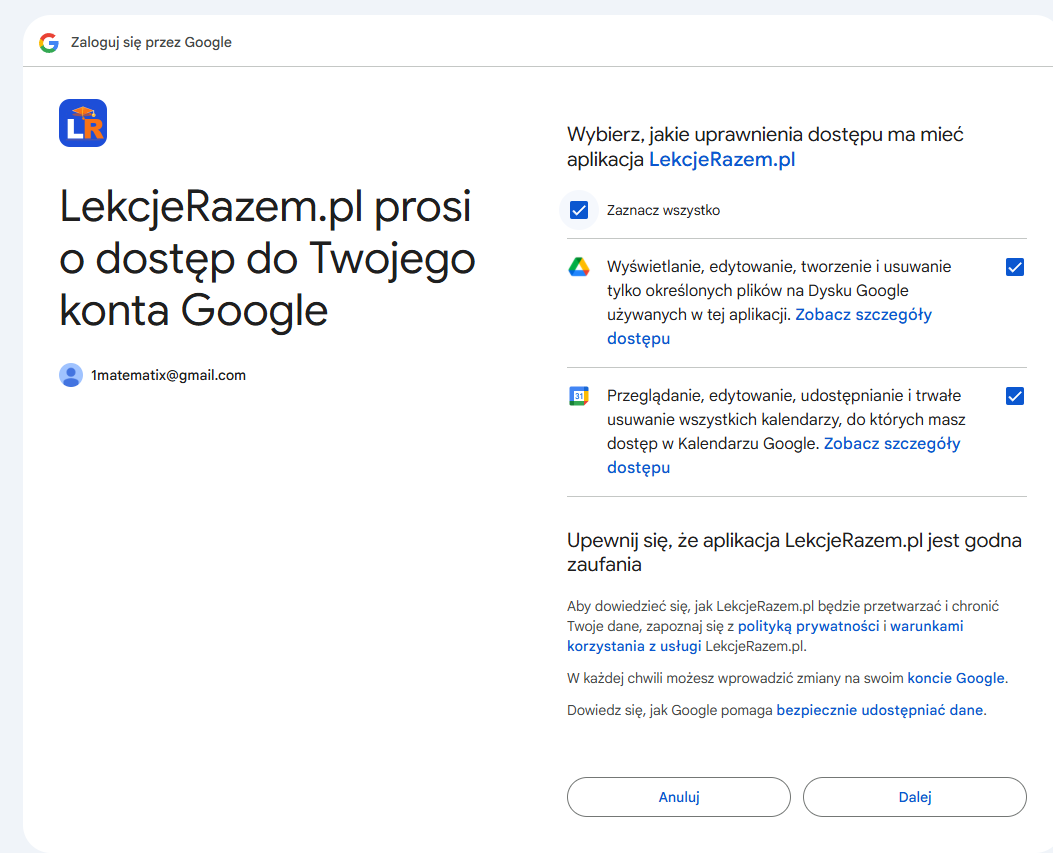
Task: Open Zobacz szczegóły dostępu for Calendar
Action: coord(892,444)
